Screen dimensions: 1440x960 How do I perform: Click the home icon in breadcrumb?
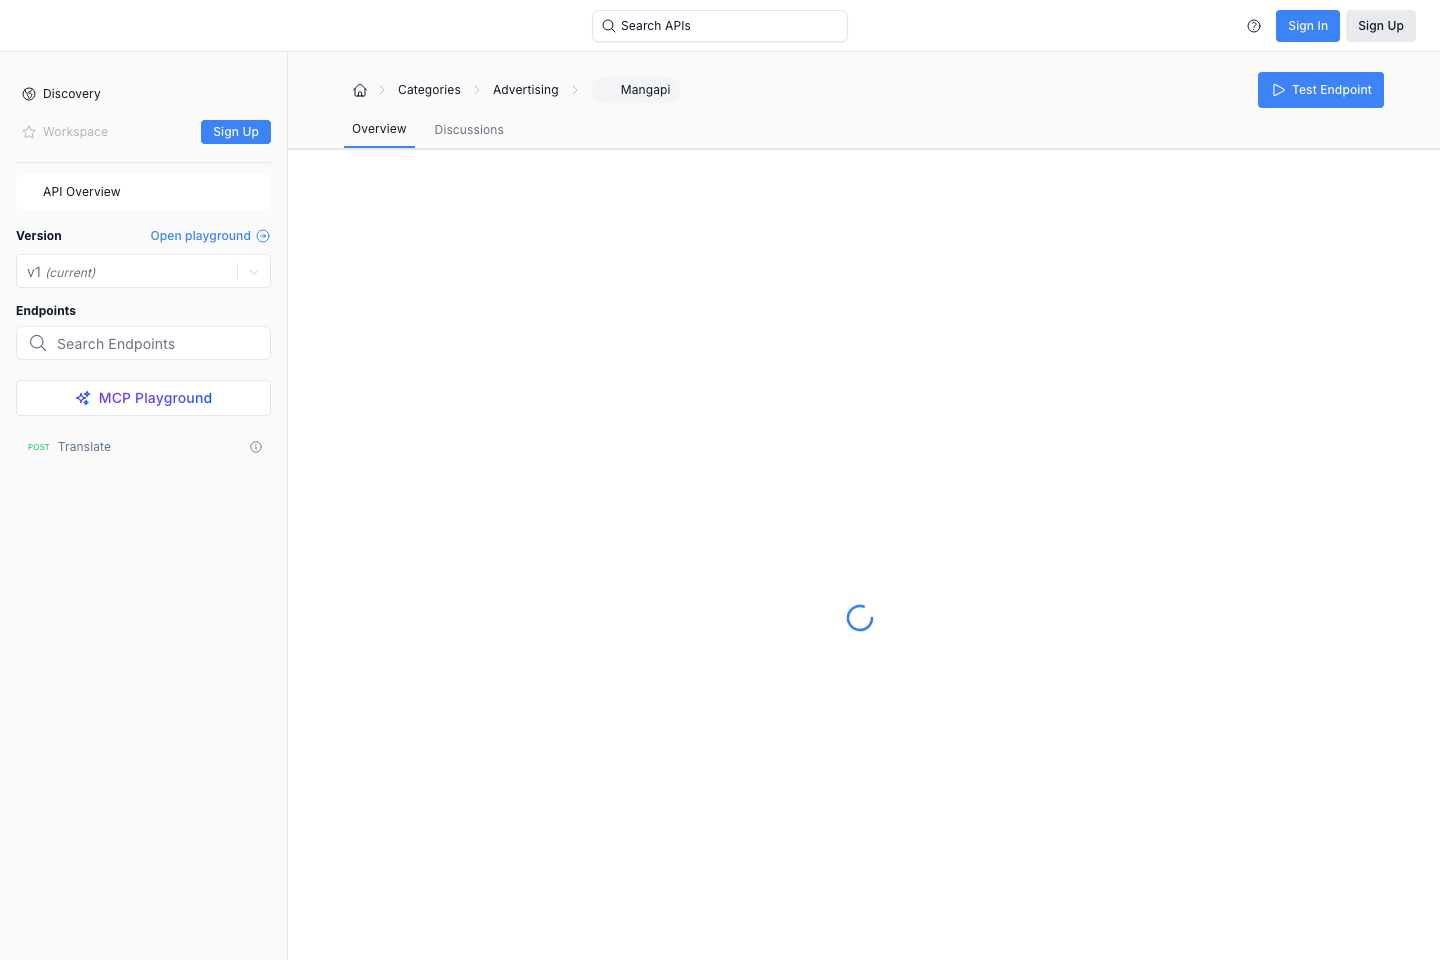click(x=359, y=90)
